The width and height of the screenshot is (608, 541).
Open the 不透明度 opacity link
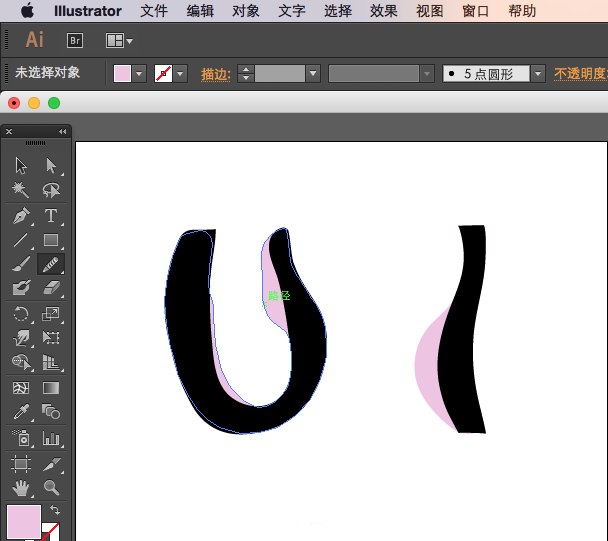(x=580, y=73)
